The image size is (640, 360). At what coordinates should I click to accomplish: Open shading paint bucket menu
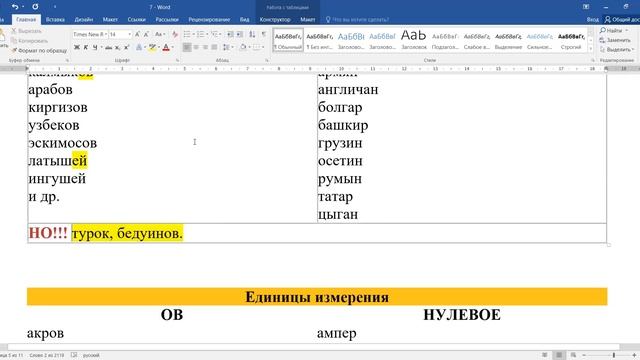tap(244, 48)
